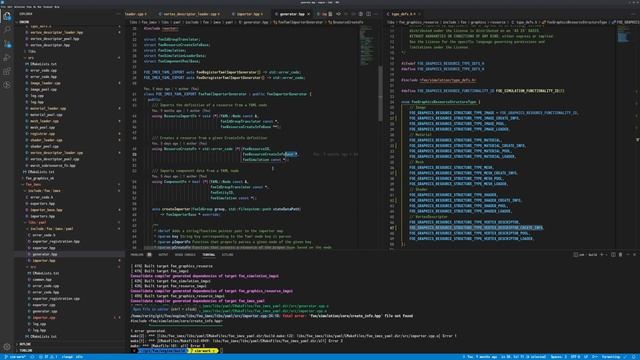This screenshot has height=360, width=640.
Task: Open image_loader.cpp in Explorer
Action: click(x=45, y=83)
